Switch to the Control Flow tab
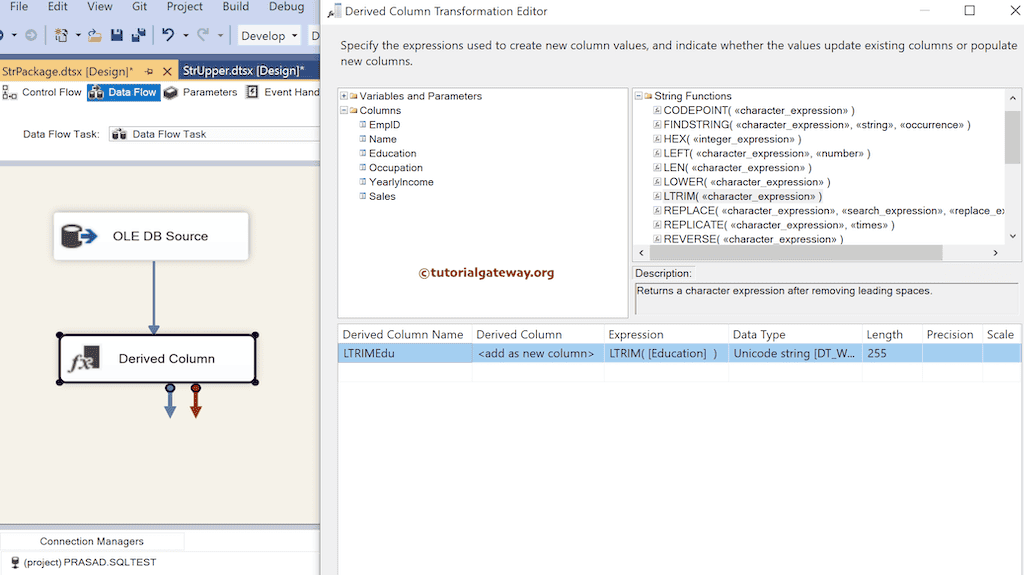Screen dimensions: 1024x575 point(42,93)
